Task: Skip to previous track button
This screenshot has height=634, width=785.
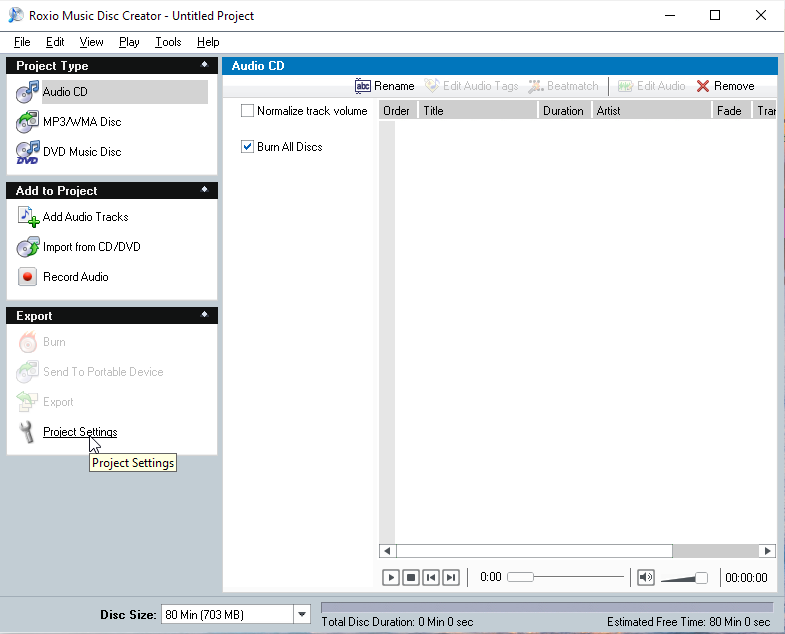Action: [x=431, y=577]
